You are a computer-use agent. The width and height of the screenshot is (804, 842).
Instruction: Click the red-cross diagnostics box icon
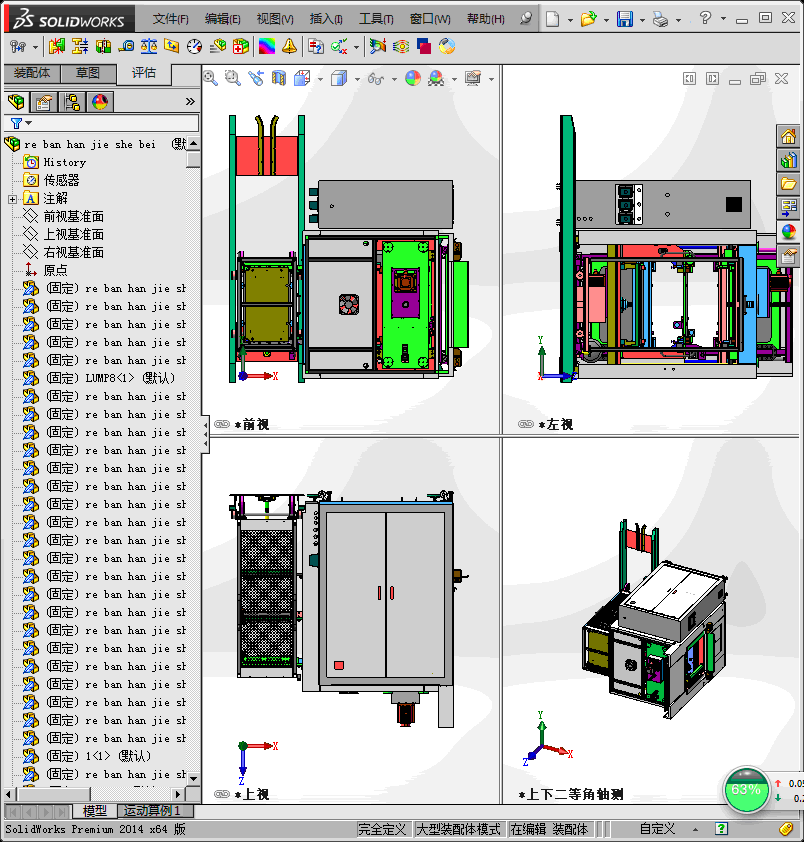[241, 47]
